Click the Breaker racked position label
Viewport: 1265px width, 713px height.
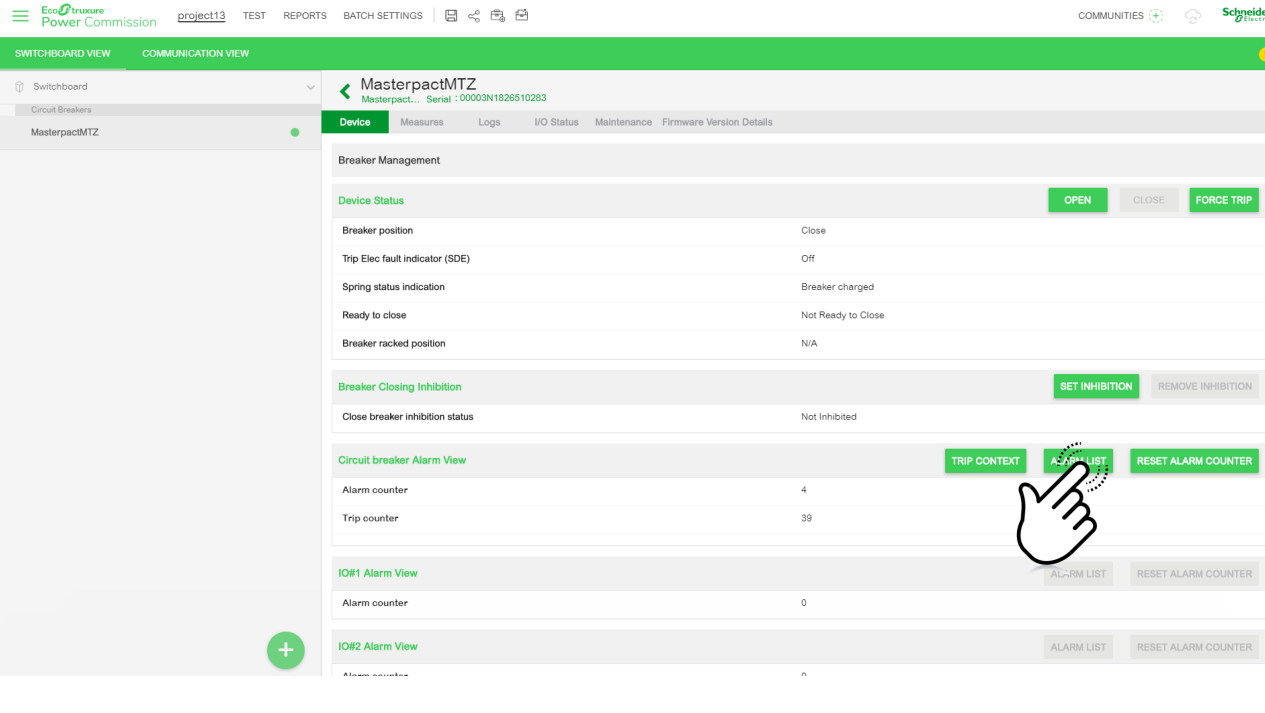[394, 343]
